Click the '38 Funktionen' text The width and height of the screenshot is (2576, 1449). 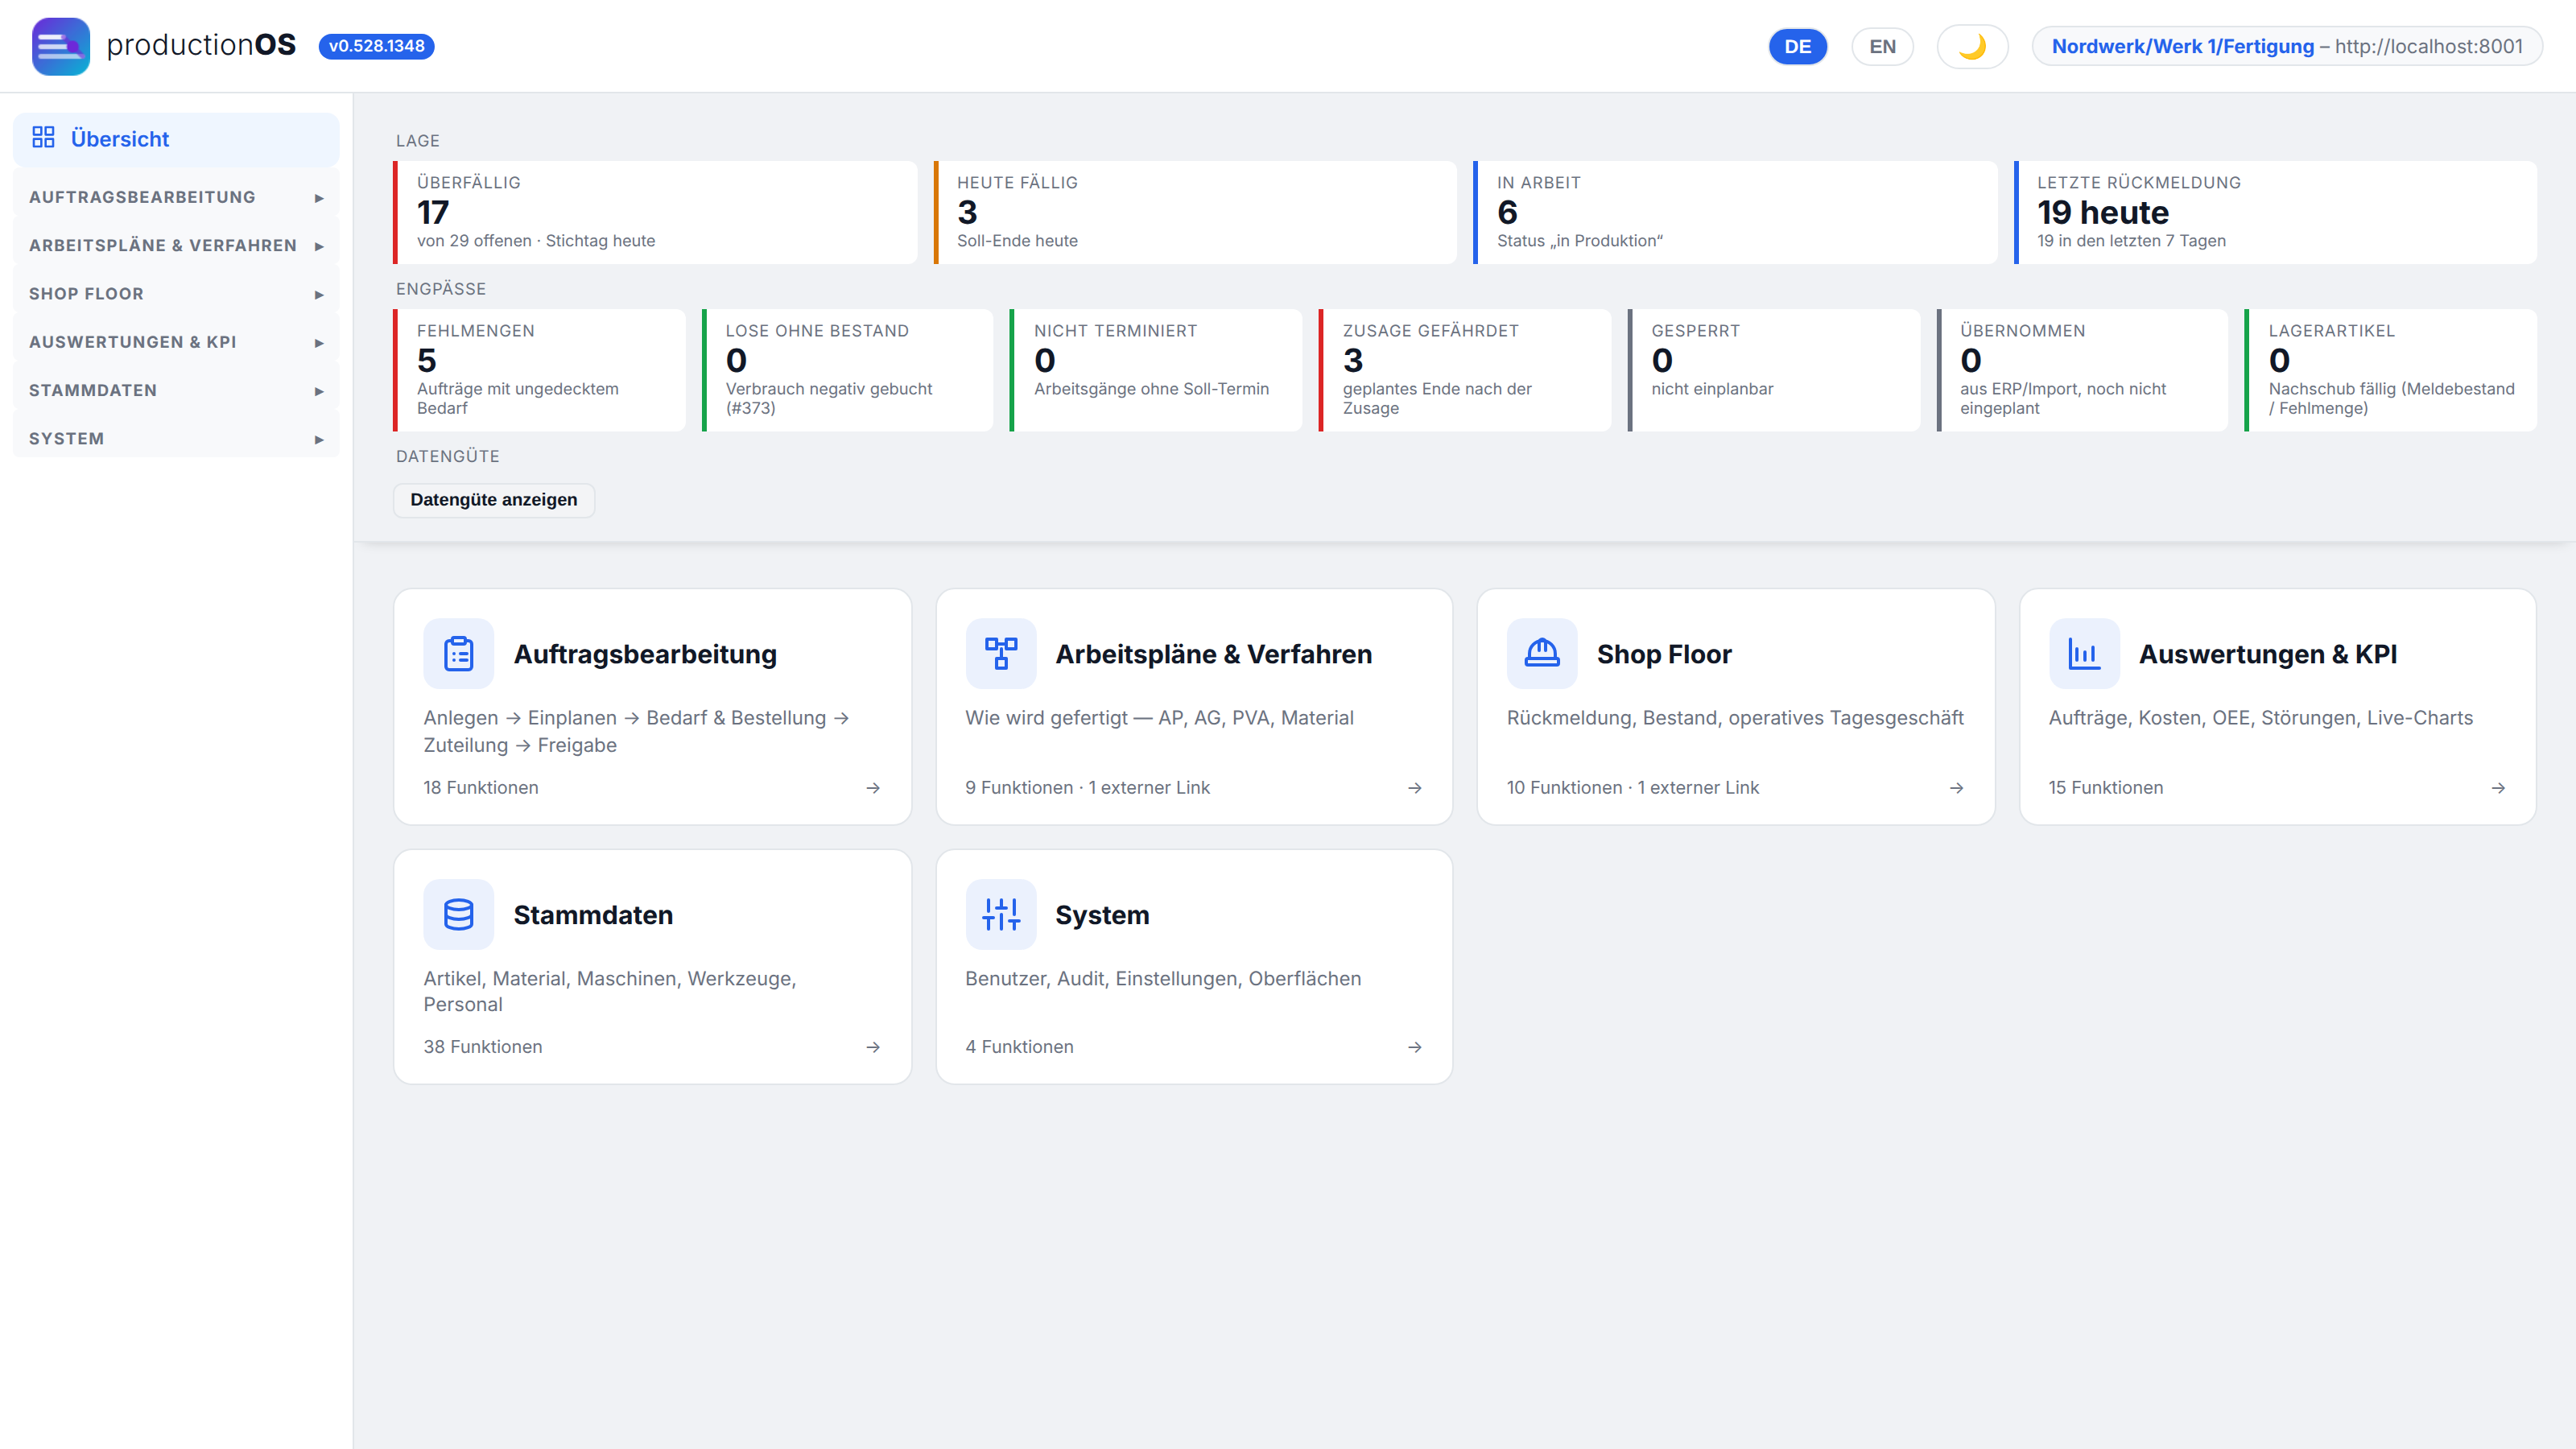click(483, 1047)
